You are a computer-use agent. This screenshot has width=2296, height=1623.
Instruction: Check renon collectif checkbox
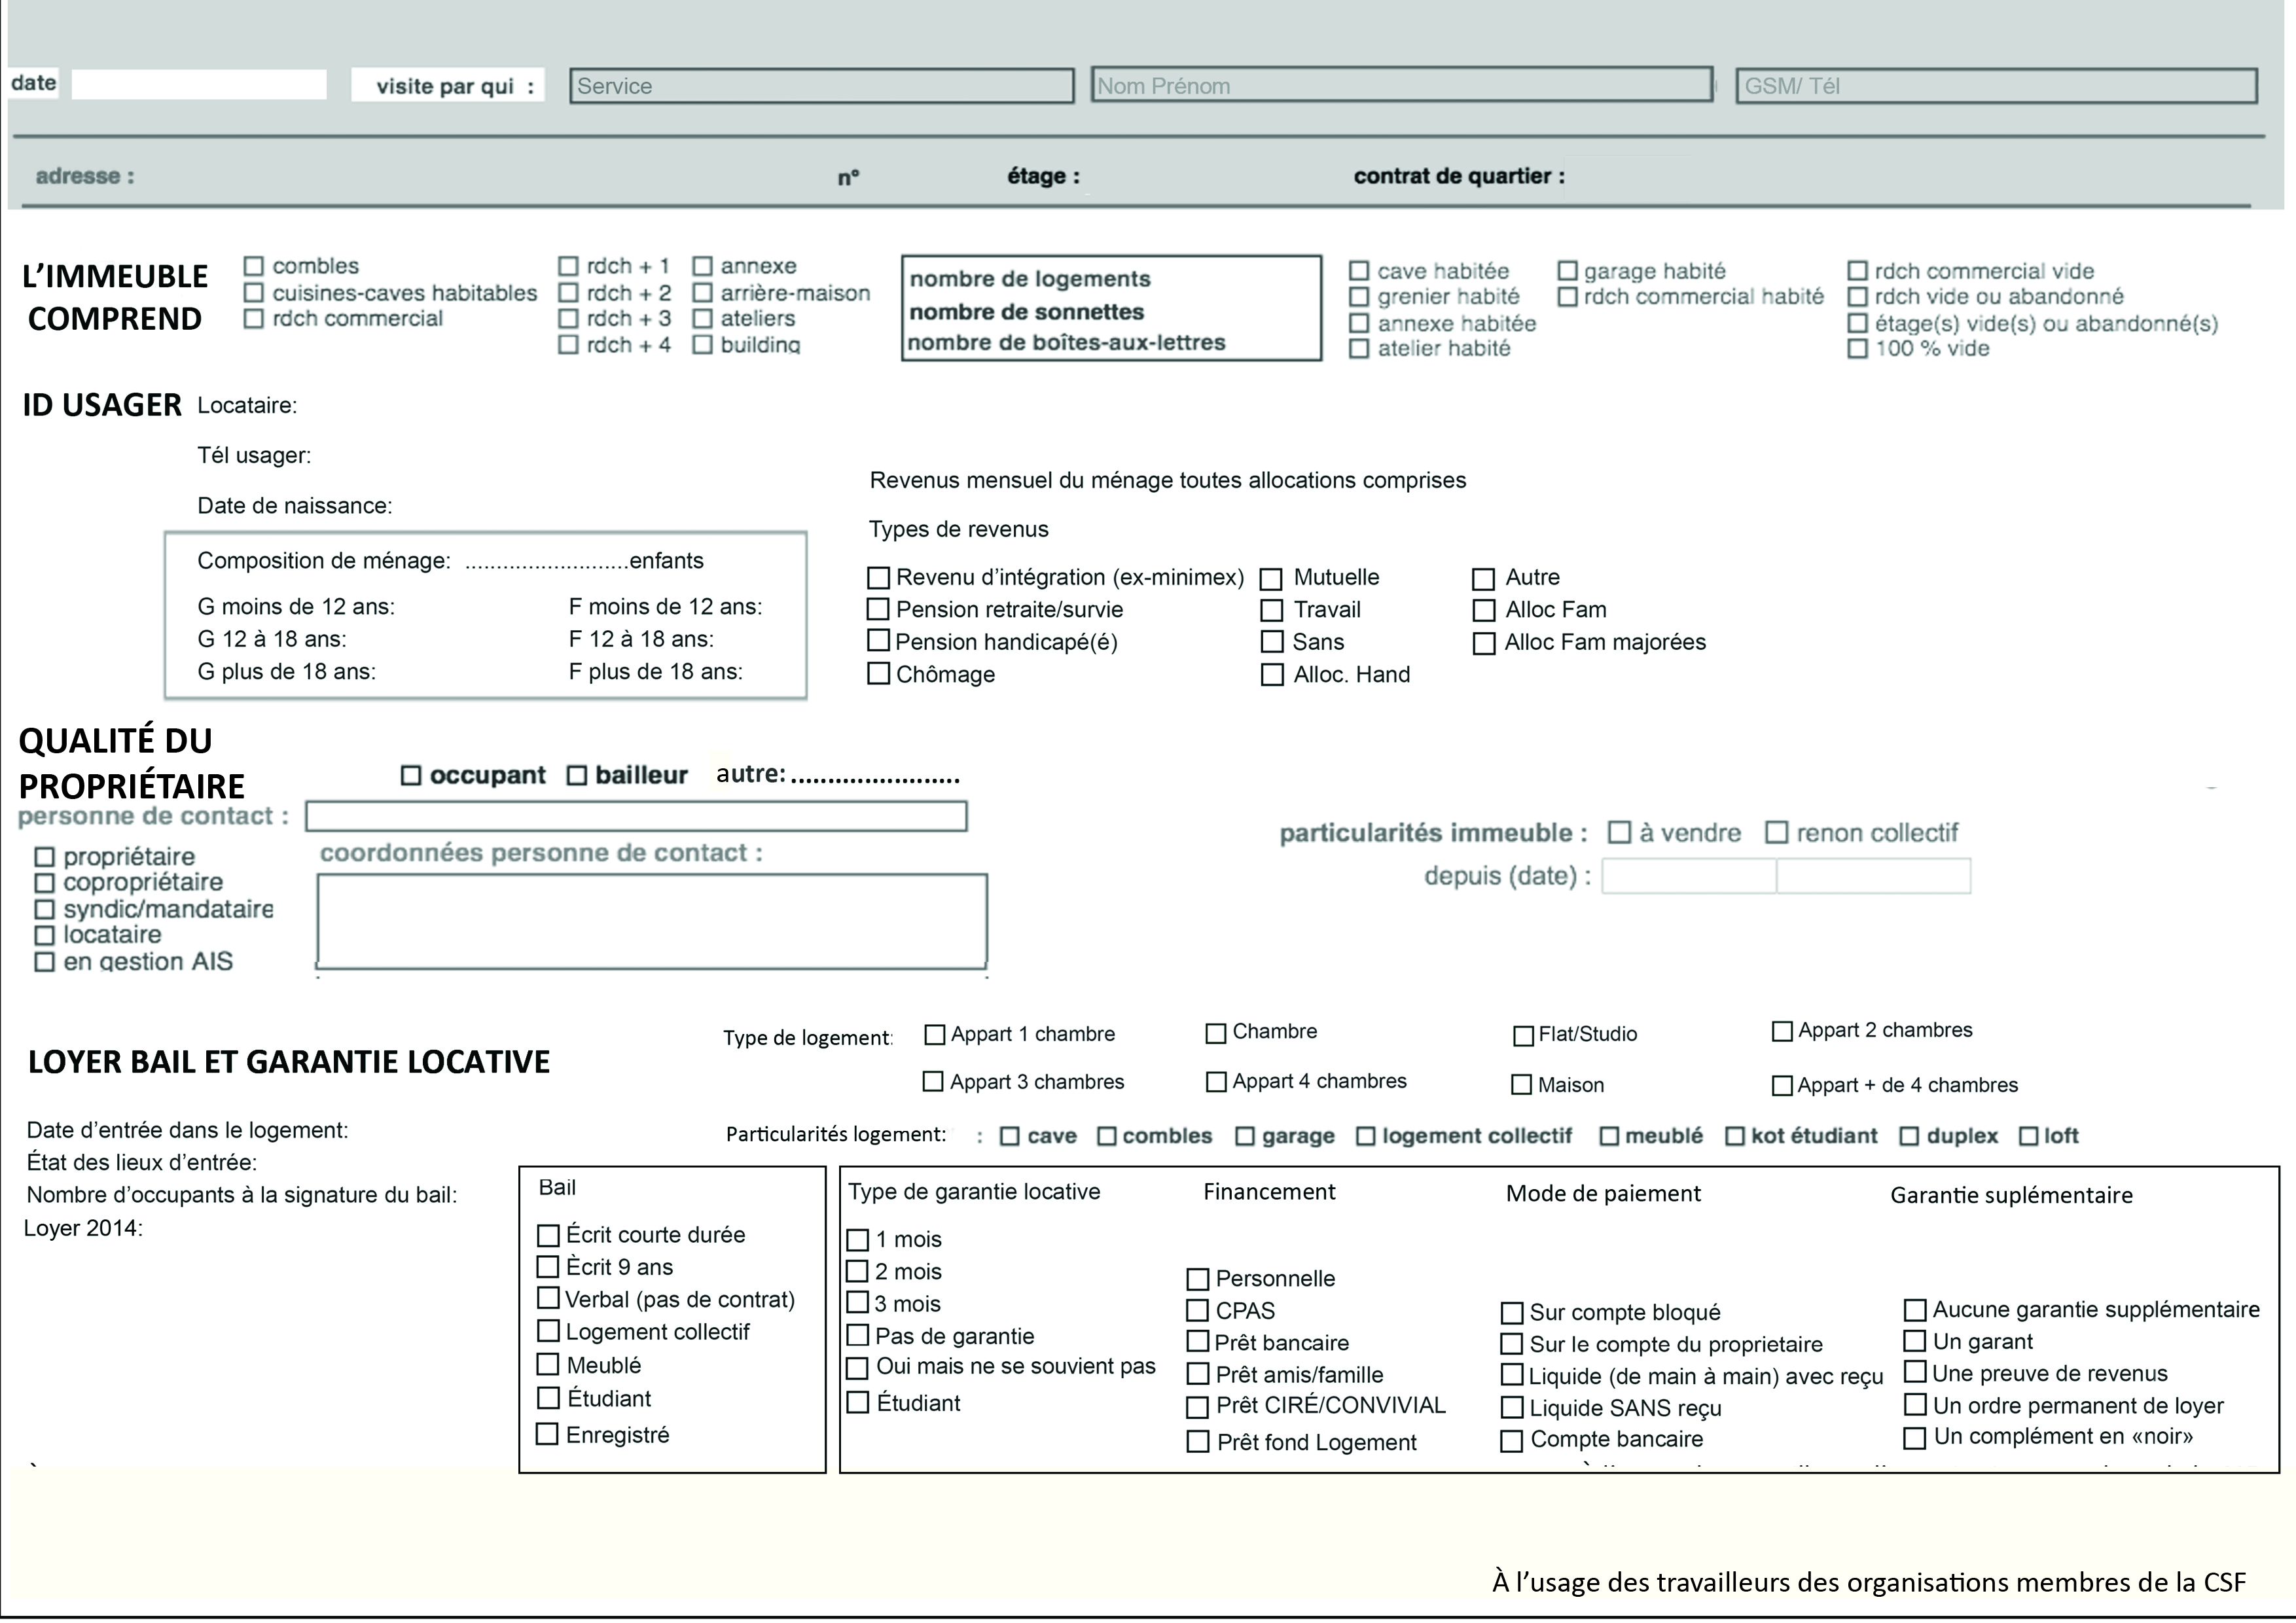pos(1776,833)
